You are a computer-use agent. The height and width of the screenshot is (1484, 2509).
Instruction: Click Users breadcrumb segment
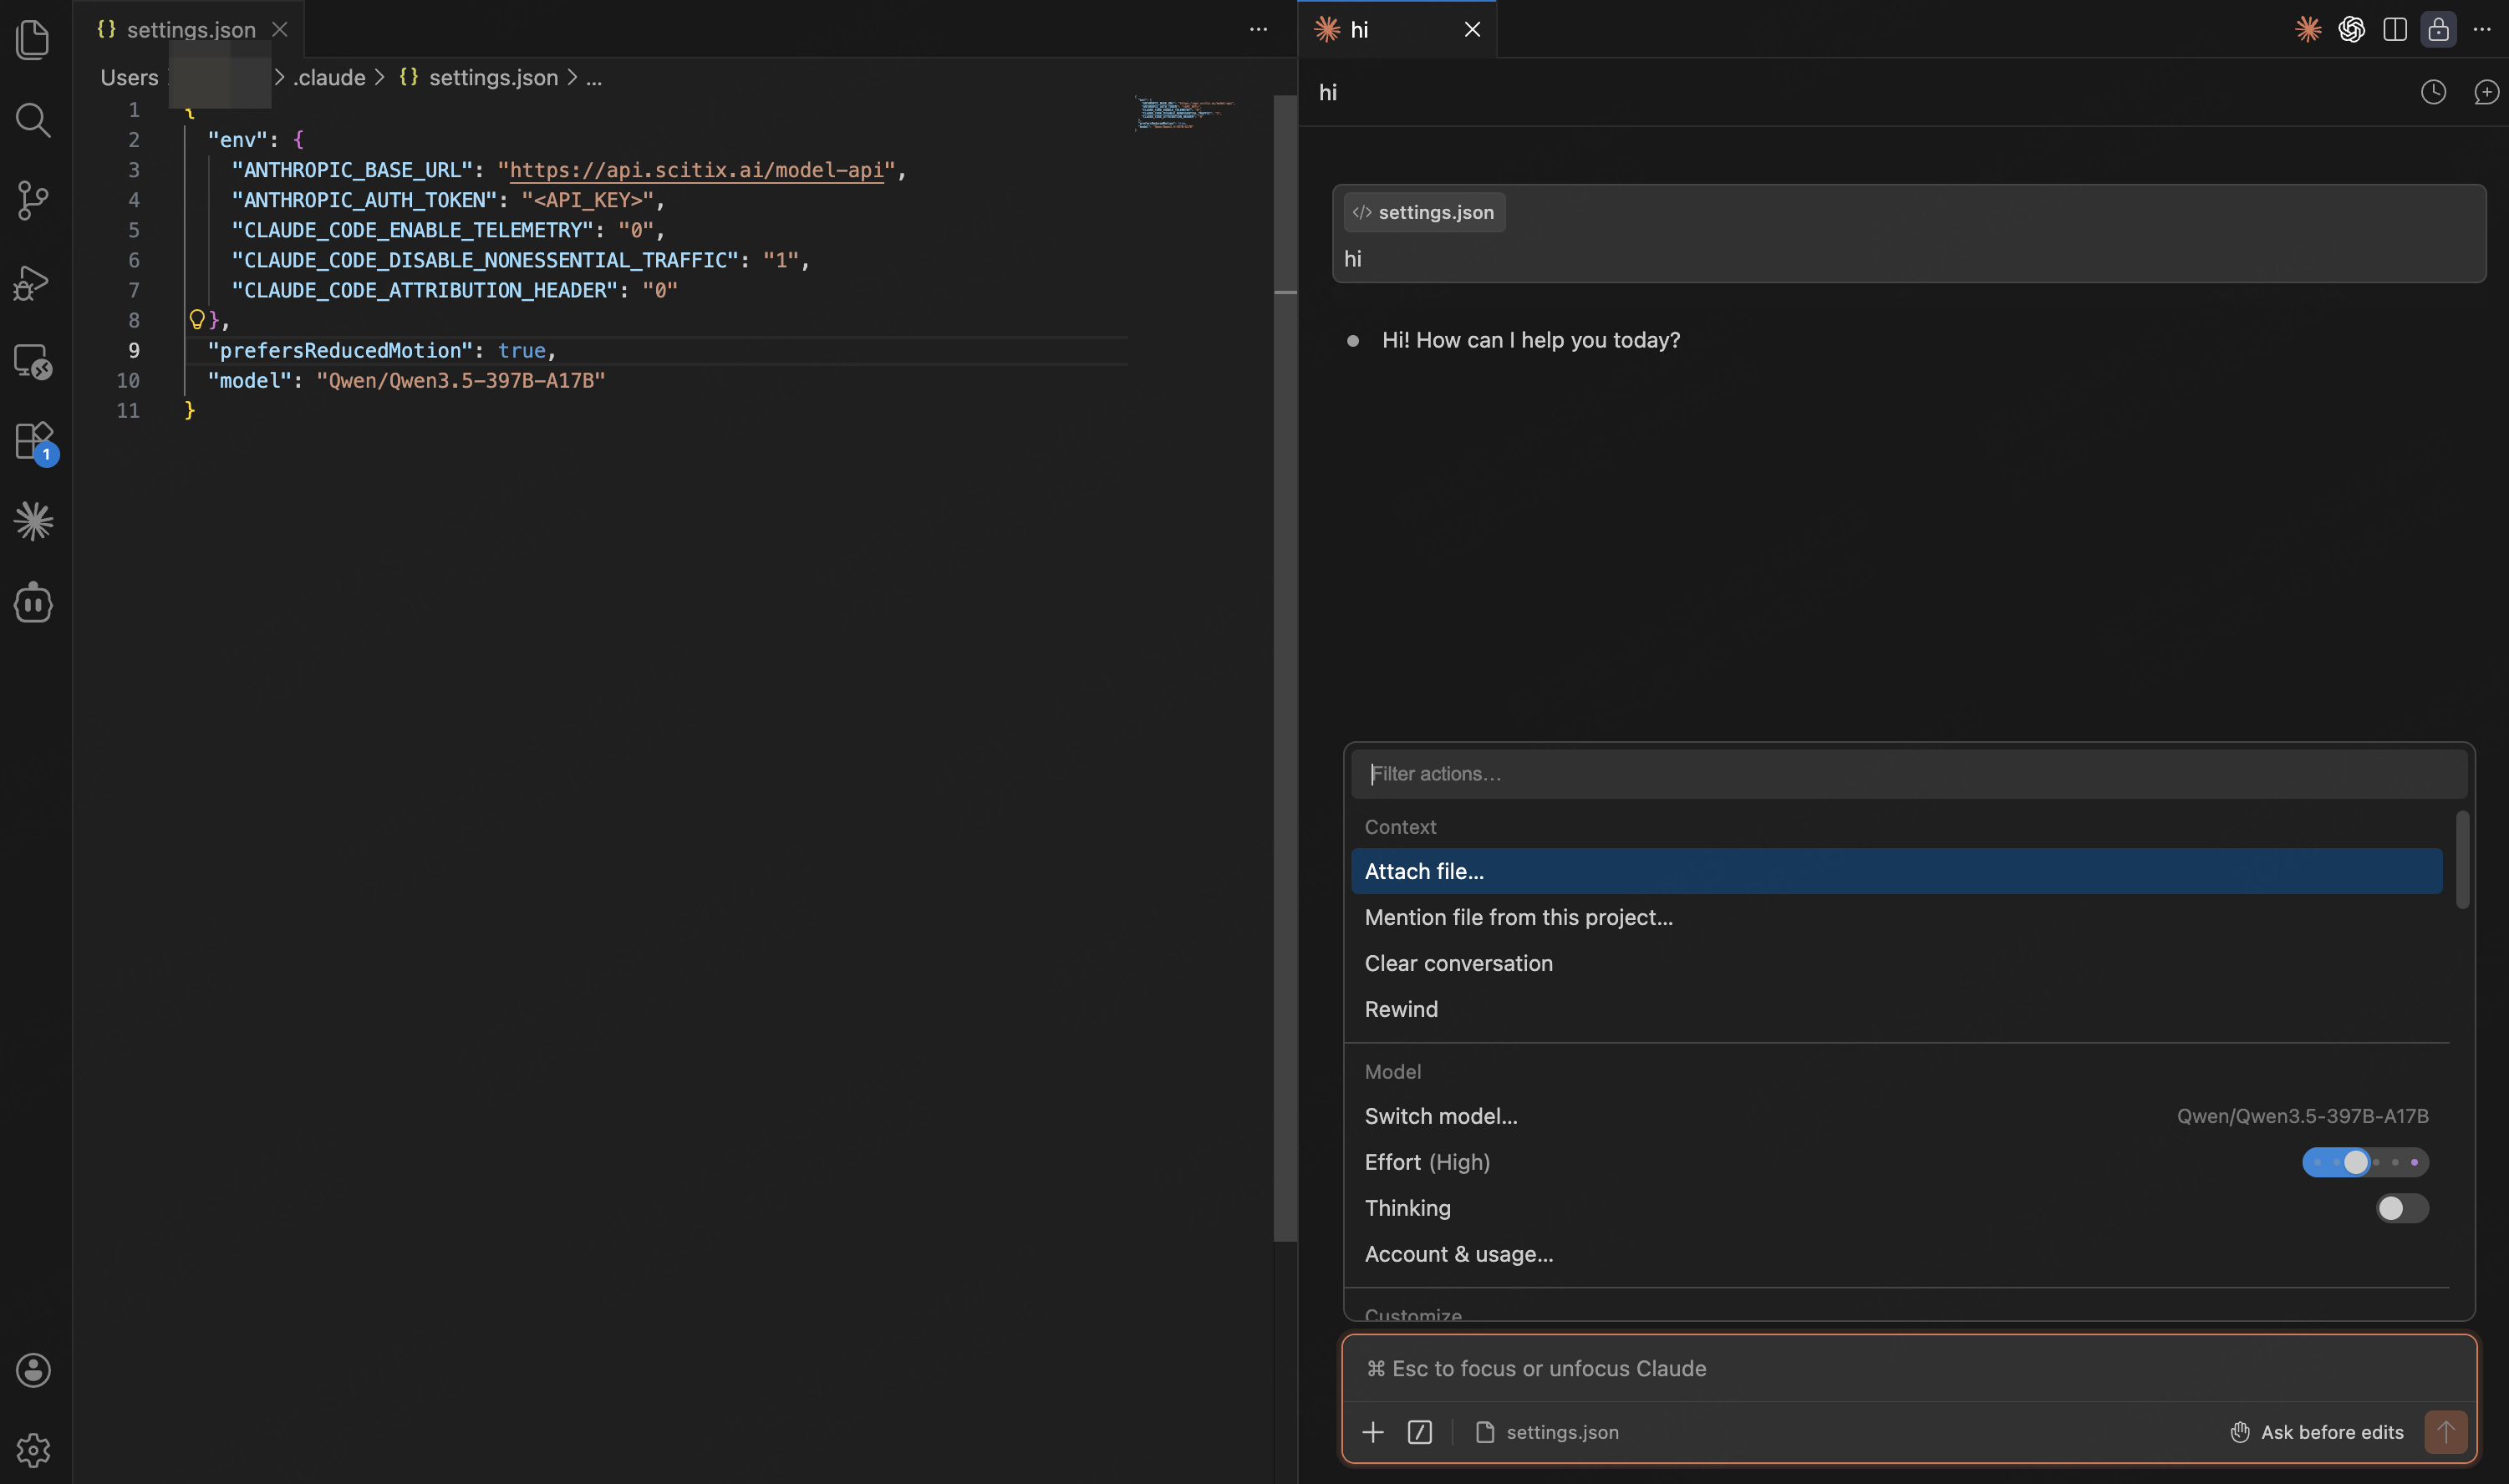tap(129, 77)
